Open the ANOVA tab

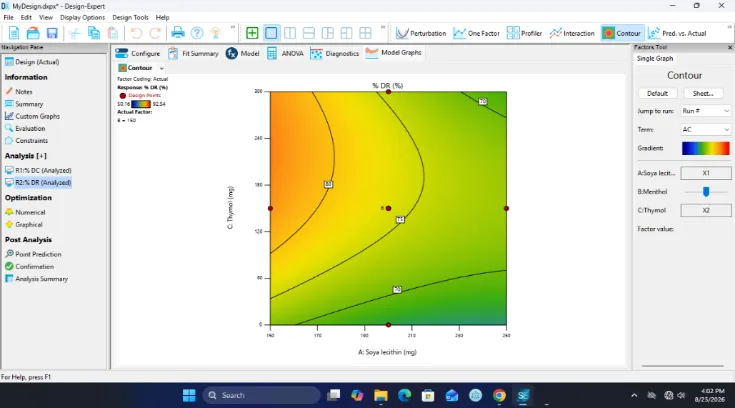tap(285, 53)
